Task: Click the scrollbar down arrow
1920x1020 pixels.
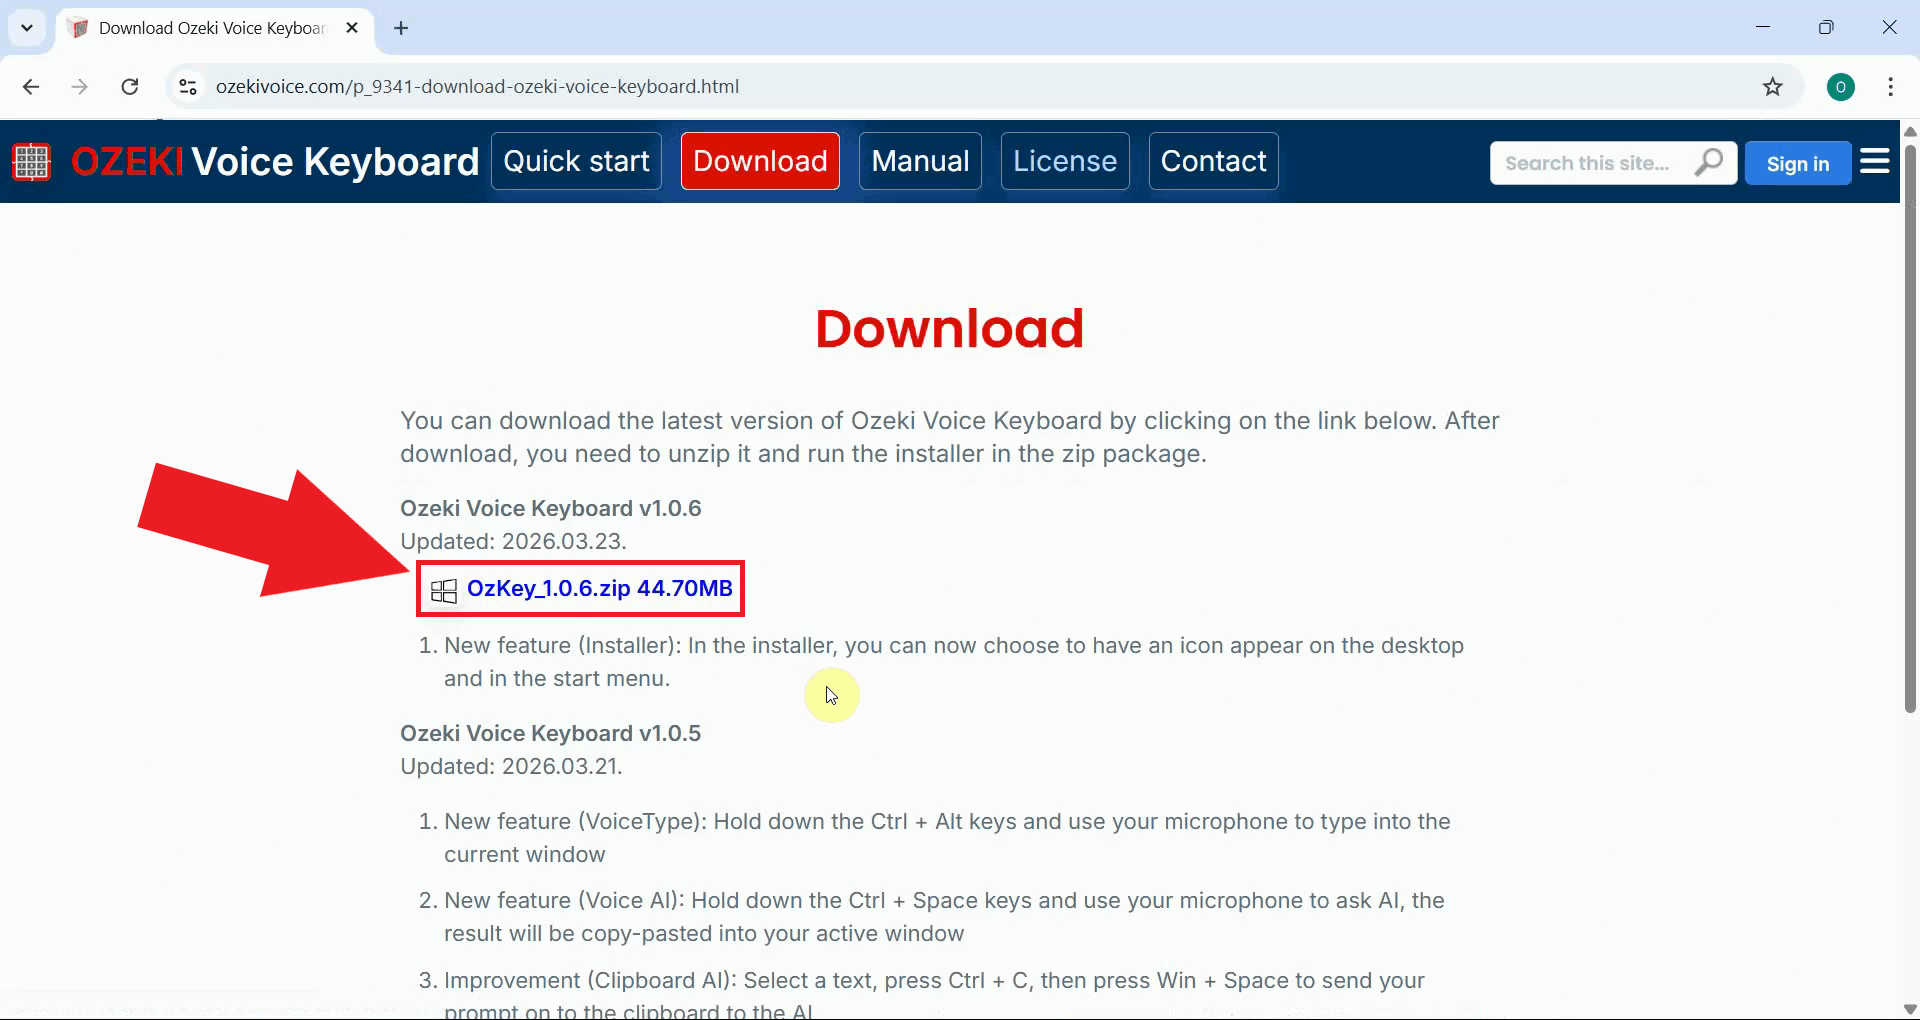Action: 1910,1009
